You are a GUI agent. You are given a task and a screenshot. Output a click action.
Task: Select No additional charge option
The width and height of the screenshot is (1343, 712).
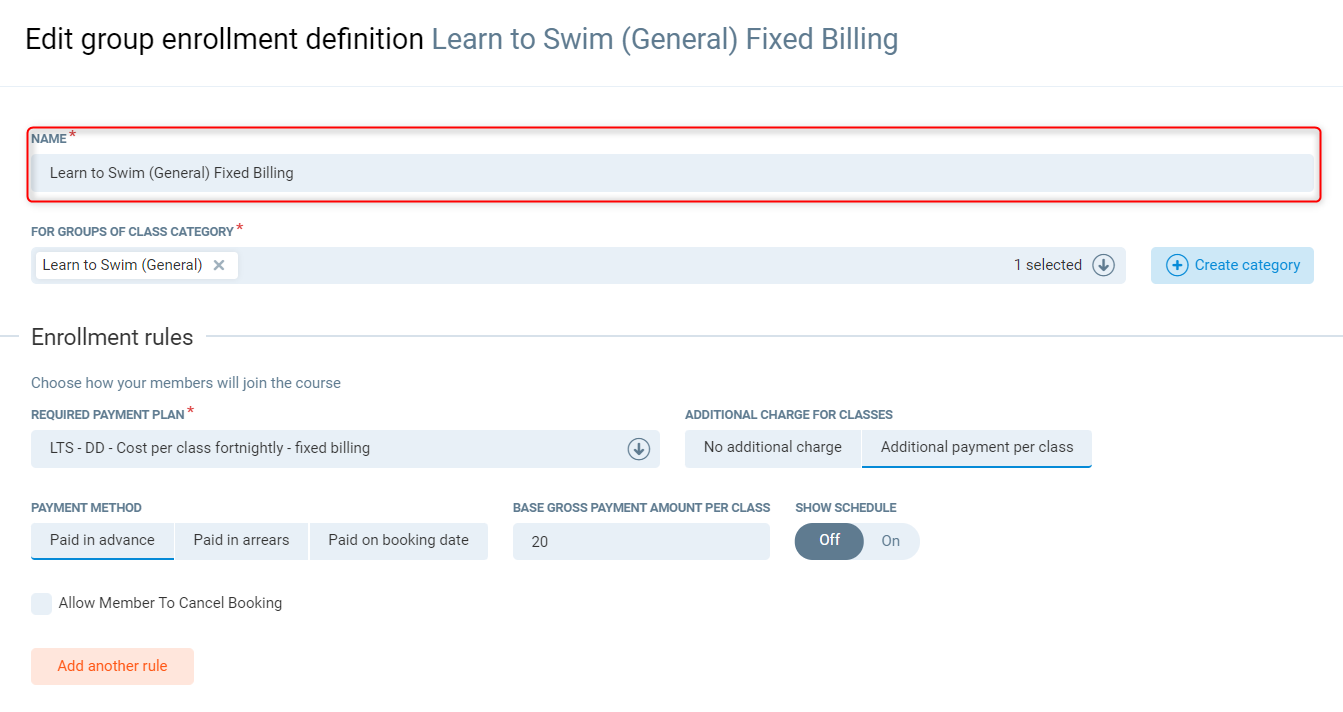pyautogui.click(x=772, y=448)
